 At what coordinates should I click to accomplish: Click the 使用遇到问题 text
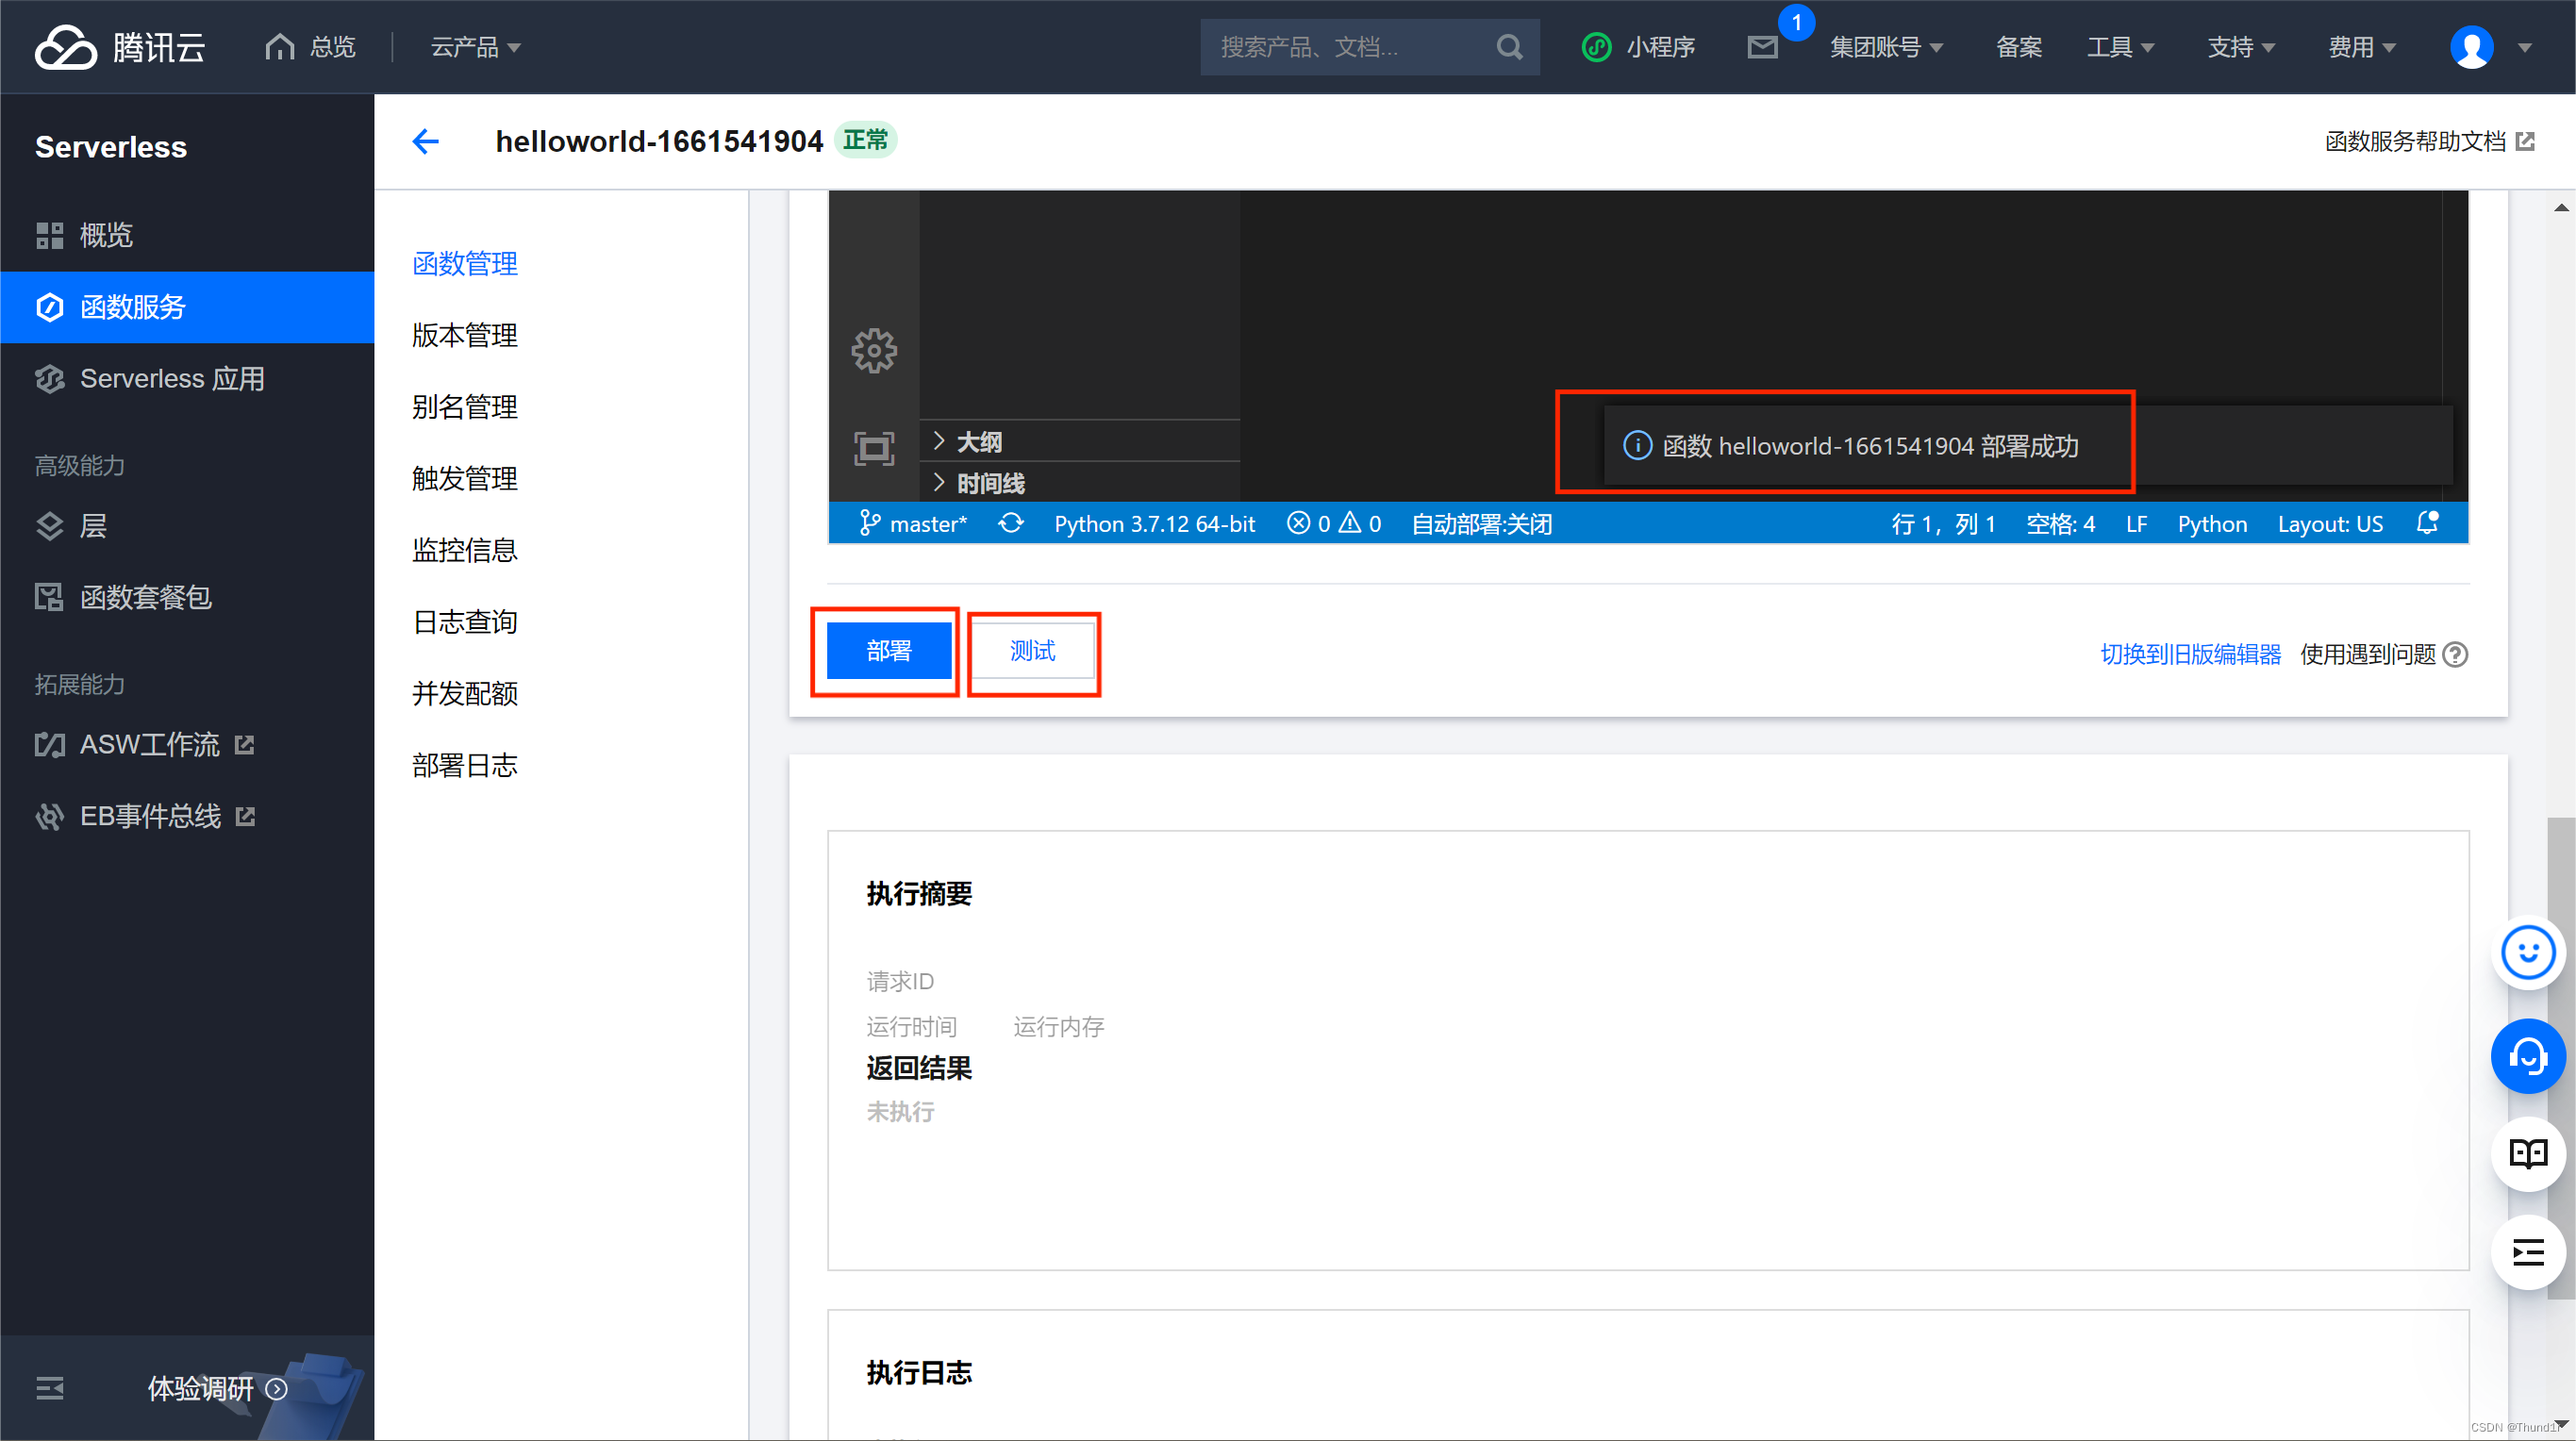pos(2367,654)
